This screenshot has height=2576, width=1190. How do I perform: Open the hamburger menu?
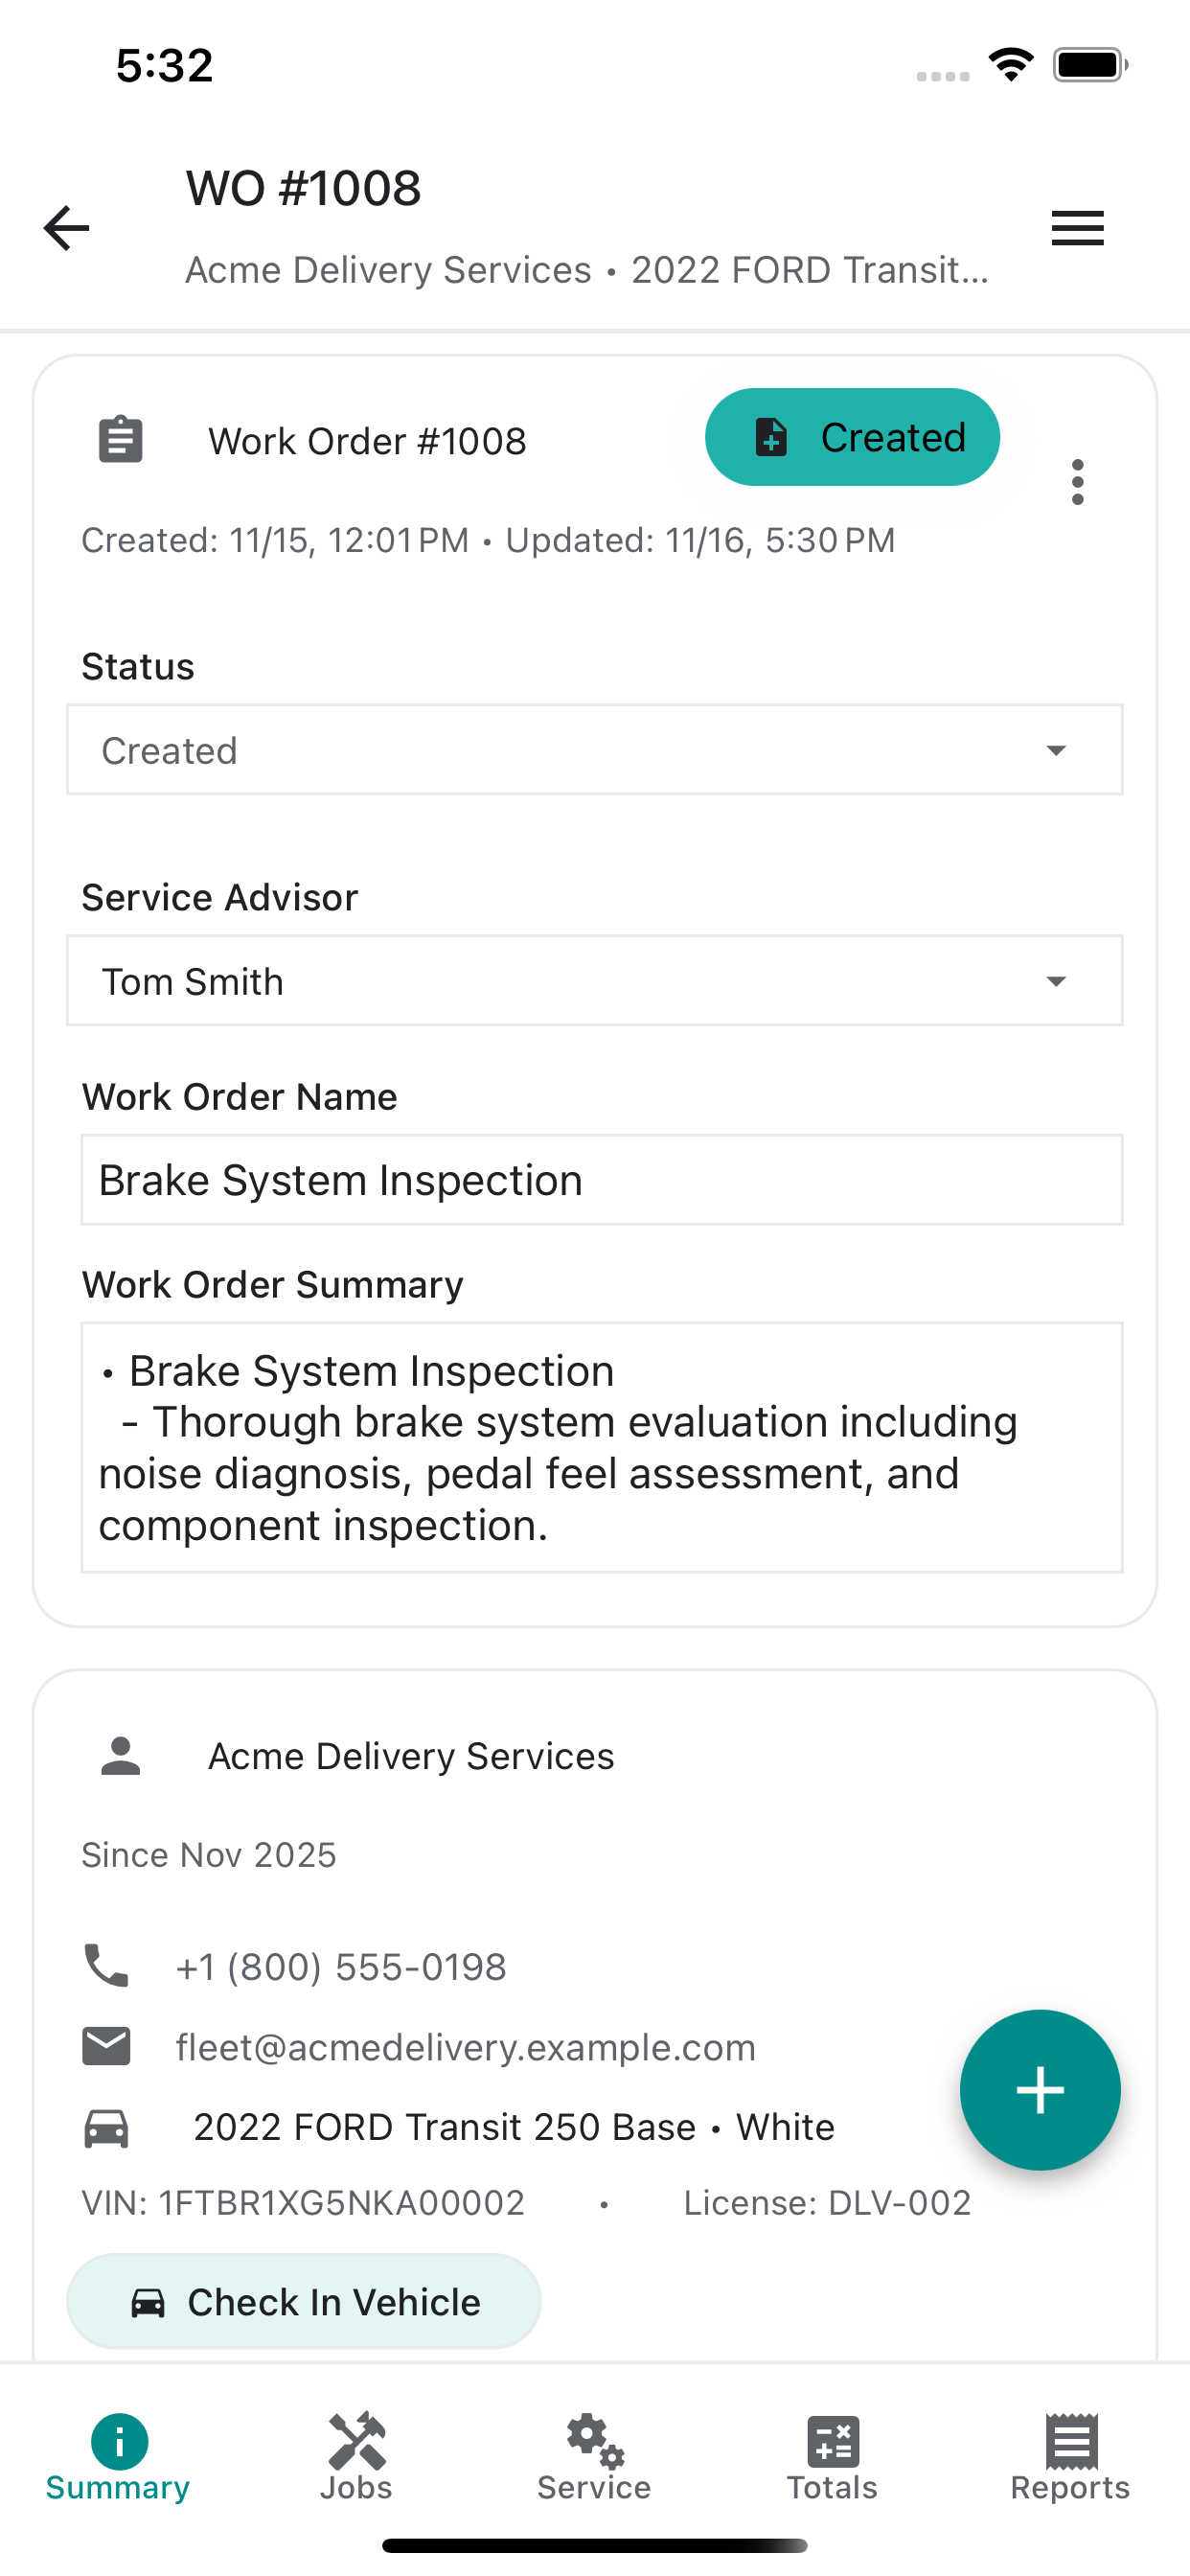(1077, 228)
